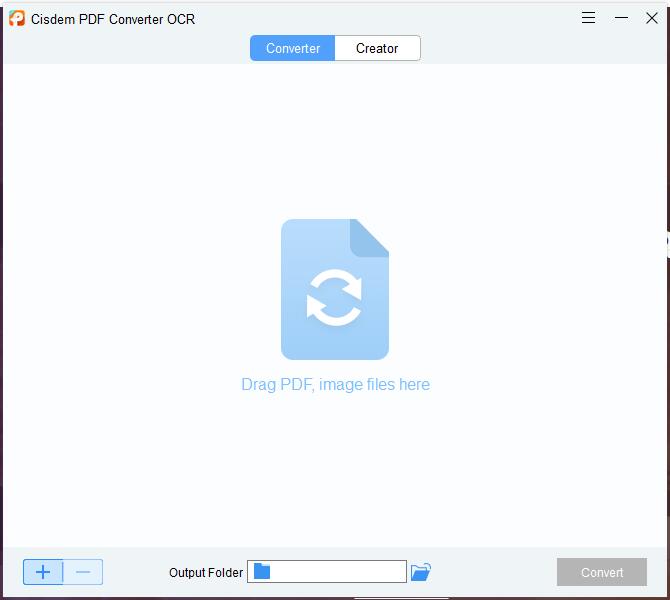Image resolution: width=670 pixels, height=600 pixels.
Task: Switch to the Converter tab
Action: click(293, 48)
